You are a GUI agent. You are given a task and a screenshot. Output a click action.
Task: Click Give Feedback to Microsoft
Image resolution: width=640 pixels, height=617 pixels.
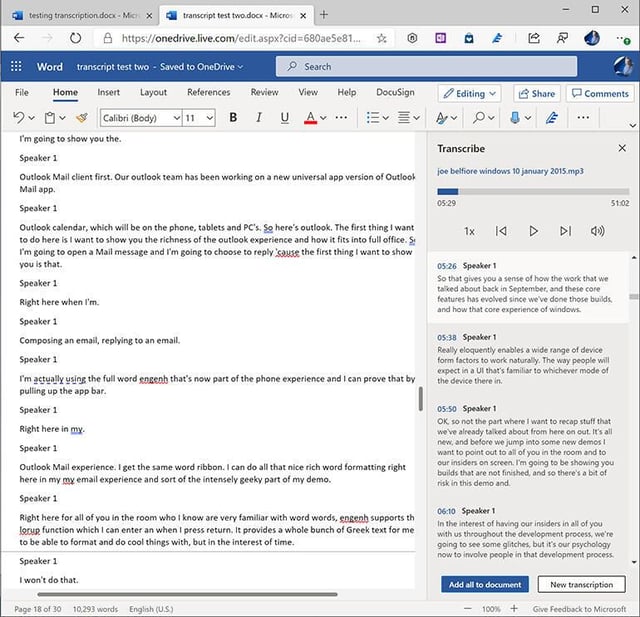coord(579,609)
